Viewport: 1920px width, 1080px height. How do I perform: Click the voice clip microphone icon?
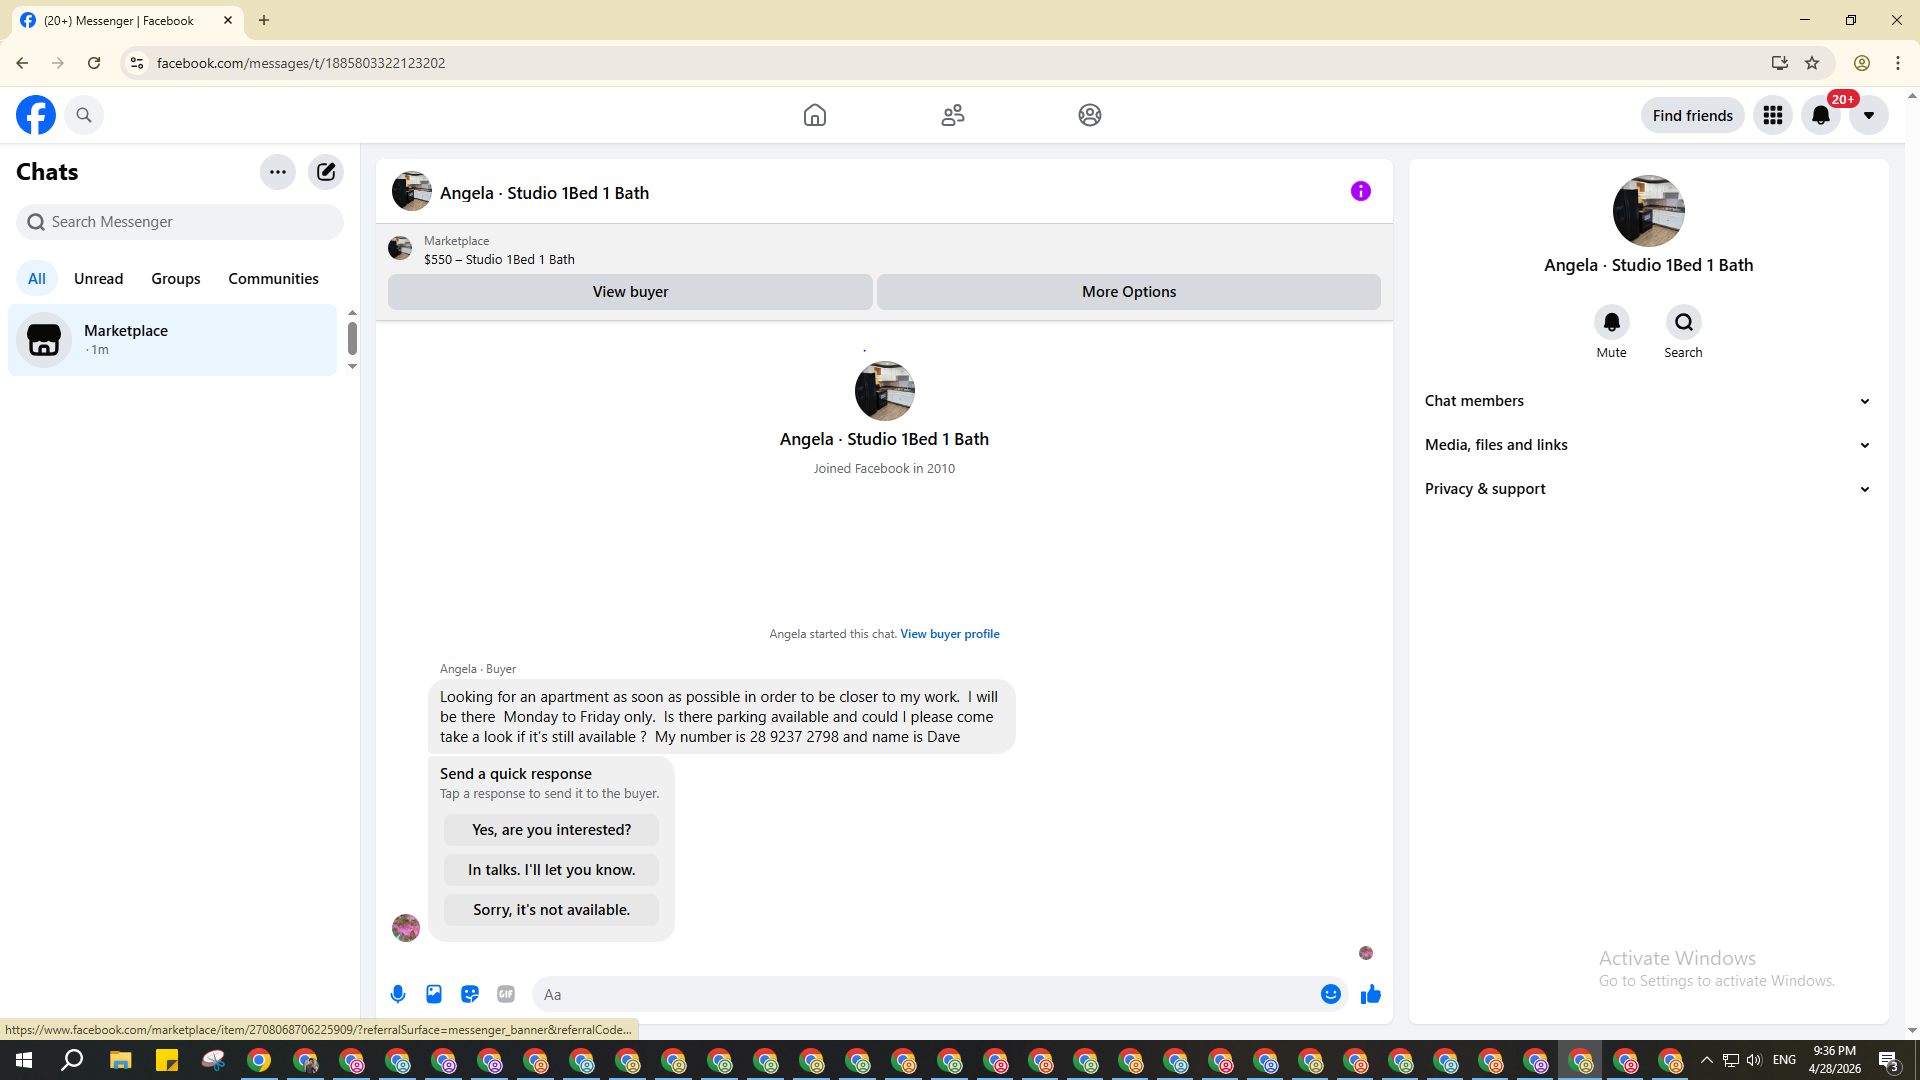[x=398, y=994]
